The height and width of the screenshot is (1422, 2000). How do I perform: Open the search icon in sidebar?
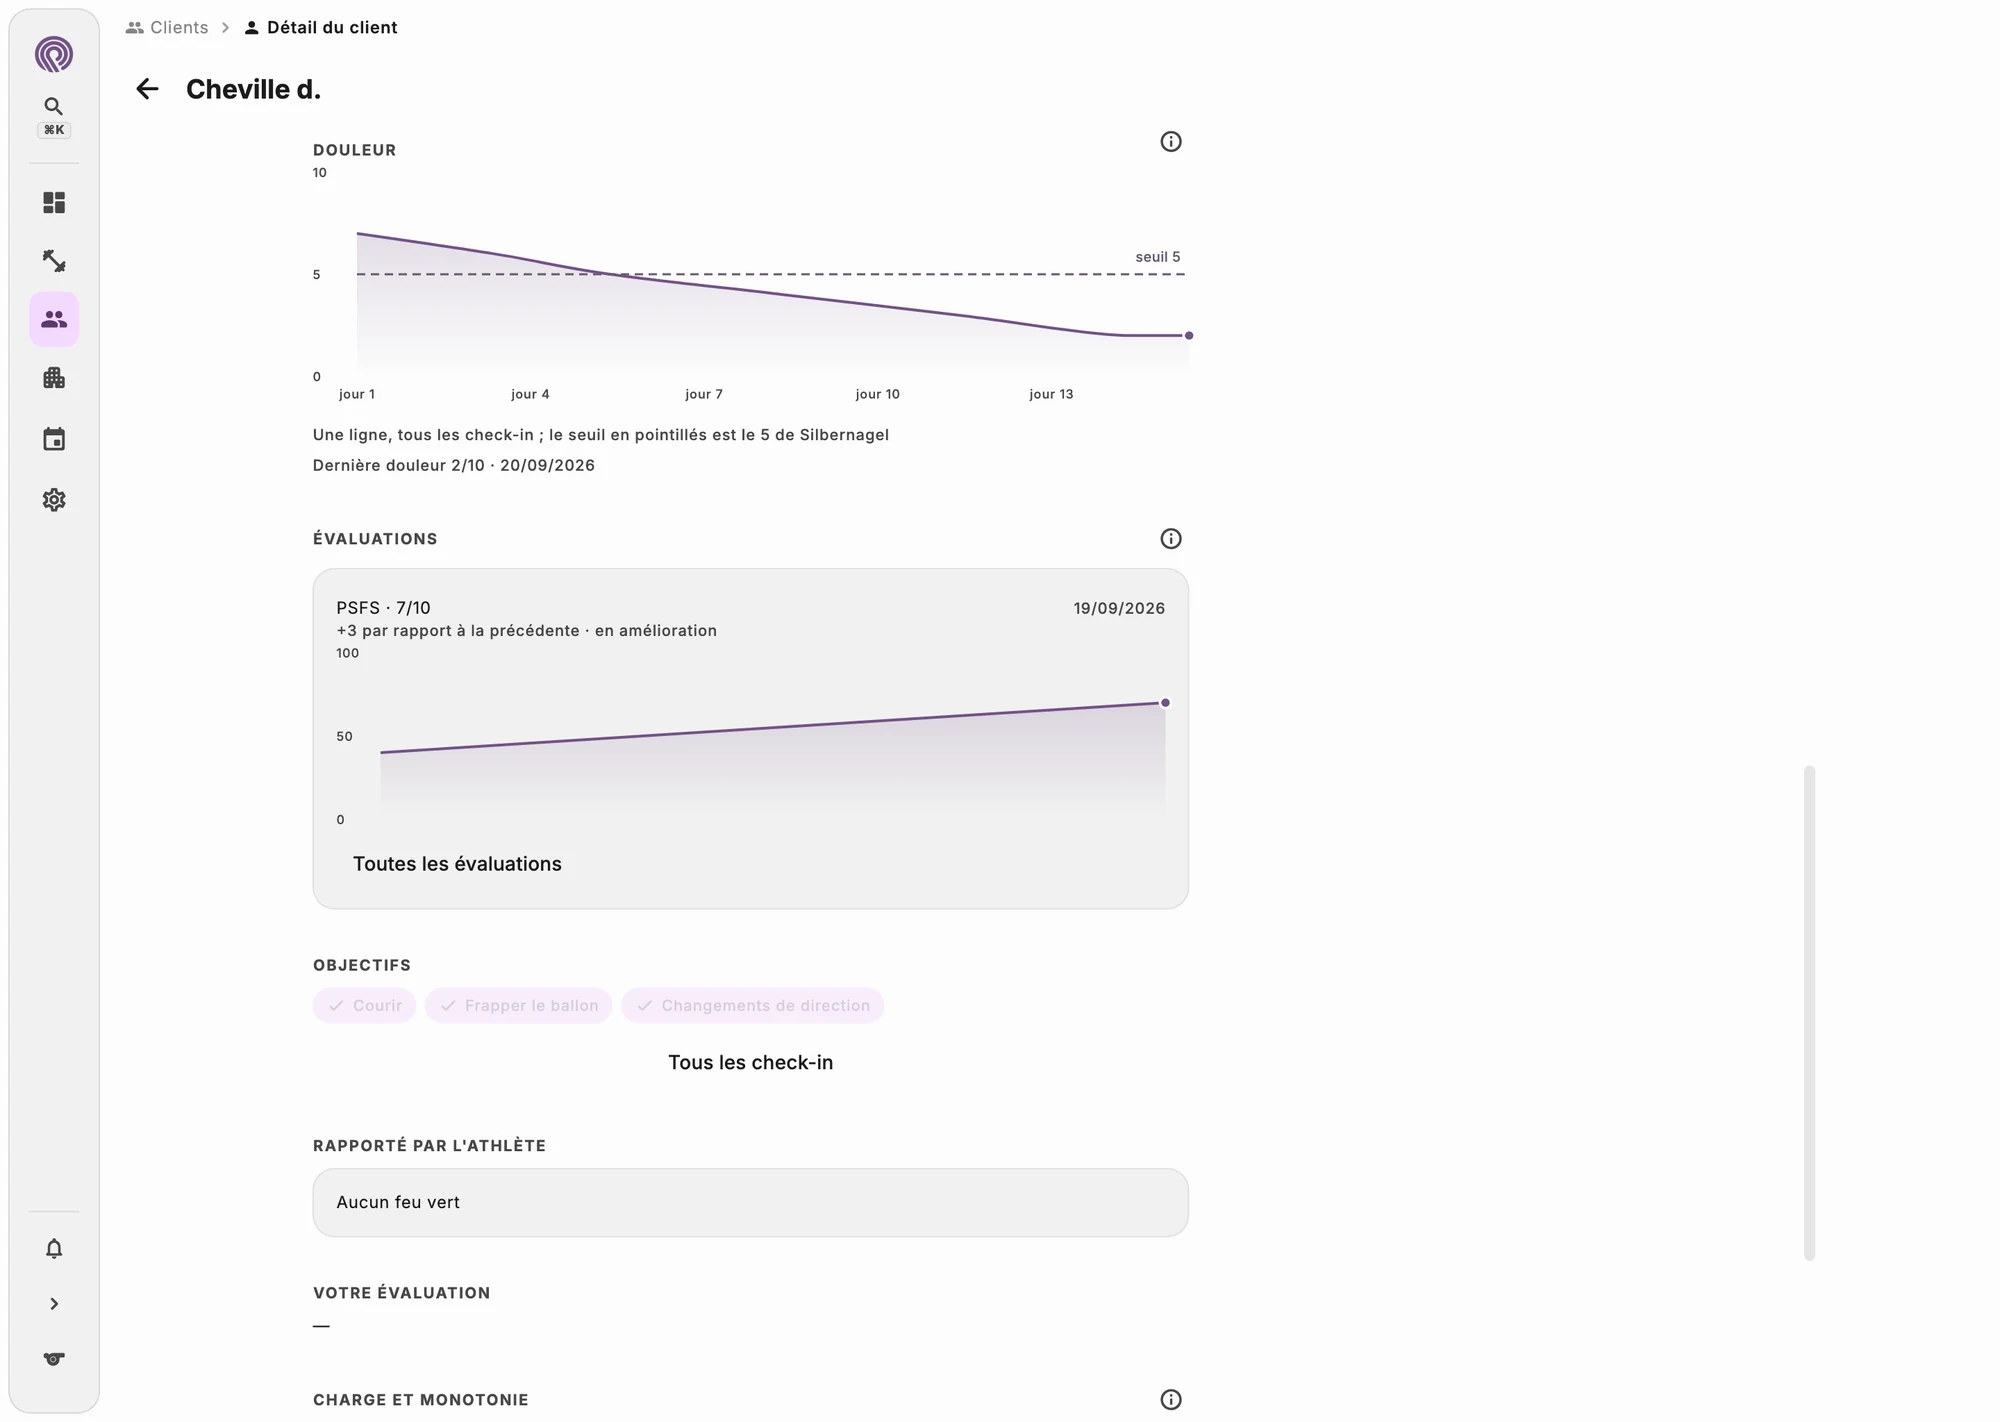[54, 106]
